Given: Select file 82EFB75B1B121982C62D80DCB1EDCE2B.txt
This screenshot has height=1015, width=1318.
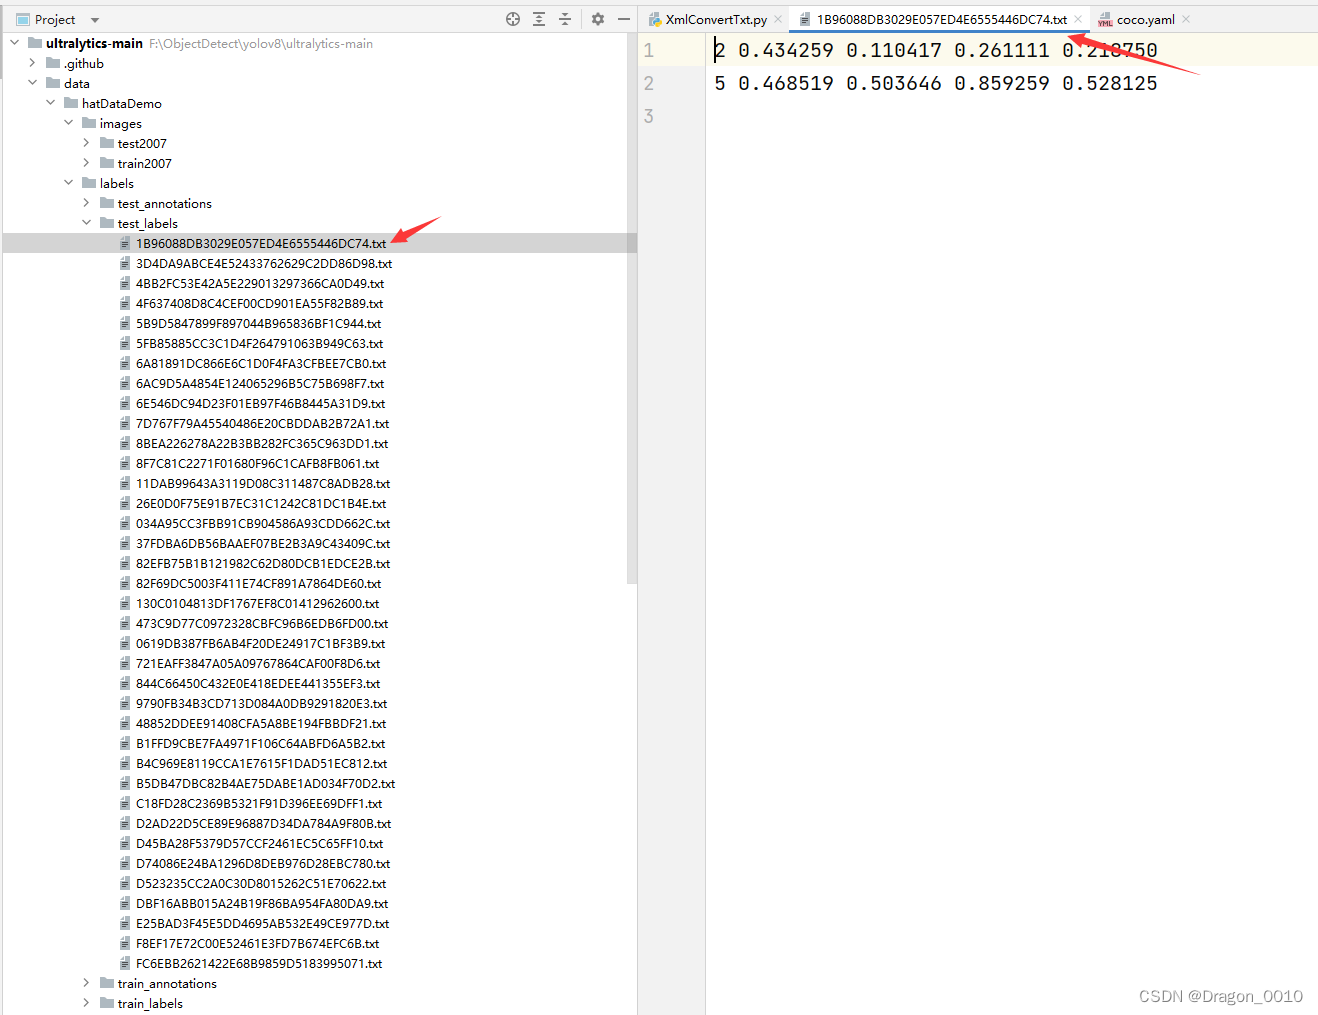Looking at the screenshot, I should point(263,563).
